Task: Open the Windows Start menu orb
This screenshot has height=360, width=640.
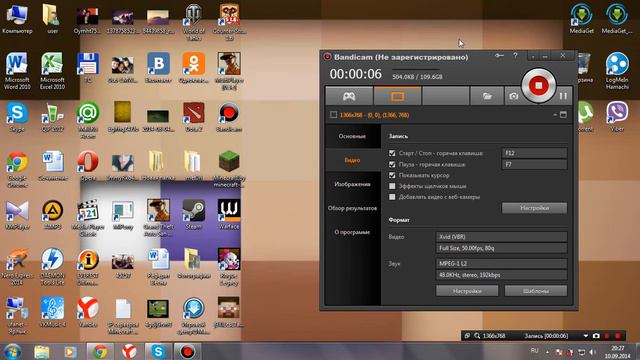Action: pos(12,351)
